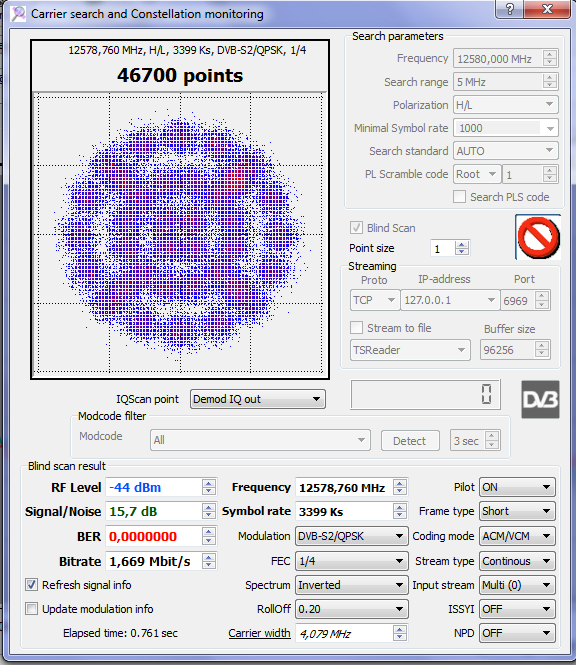Open the Search standard AUTO dropdown
This screenshot has height=665, width=576.
tap(506, 151)
